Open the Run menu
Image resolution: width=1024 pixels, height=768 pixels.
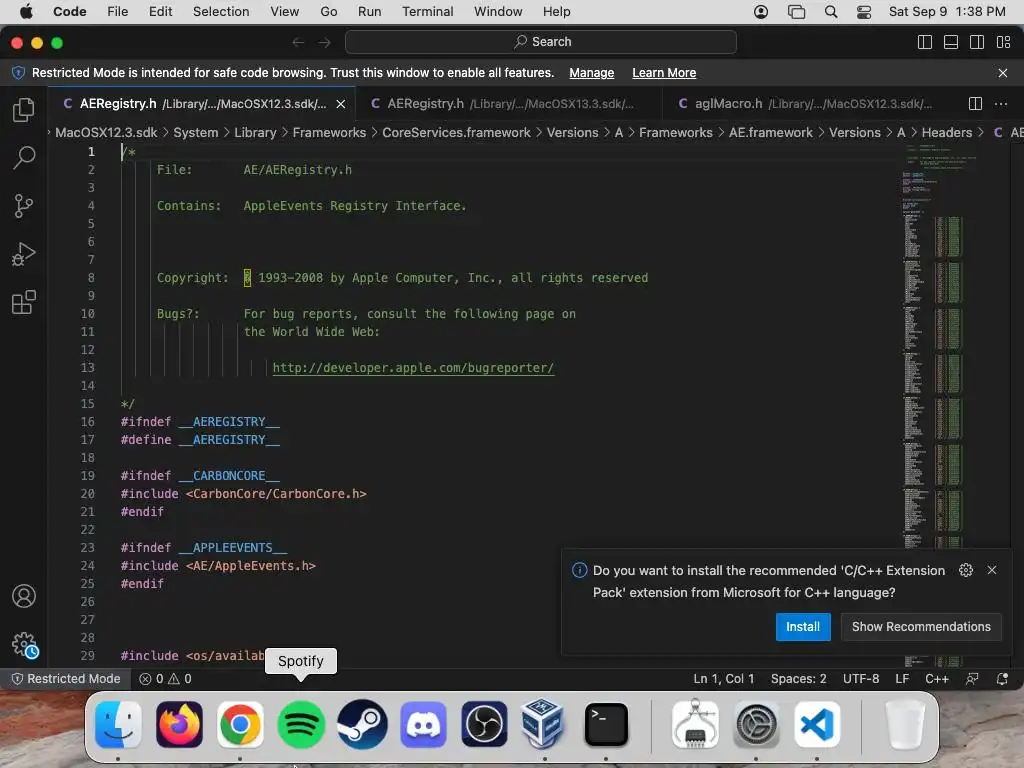coord(369,12)
